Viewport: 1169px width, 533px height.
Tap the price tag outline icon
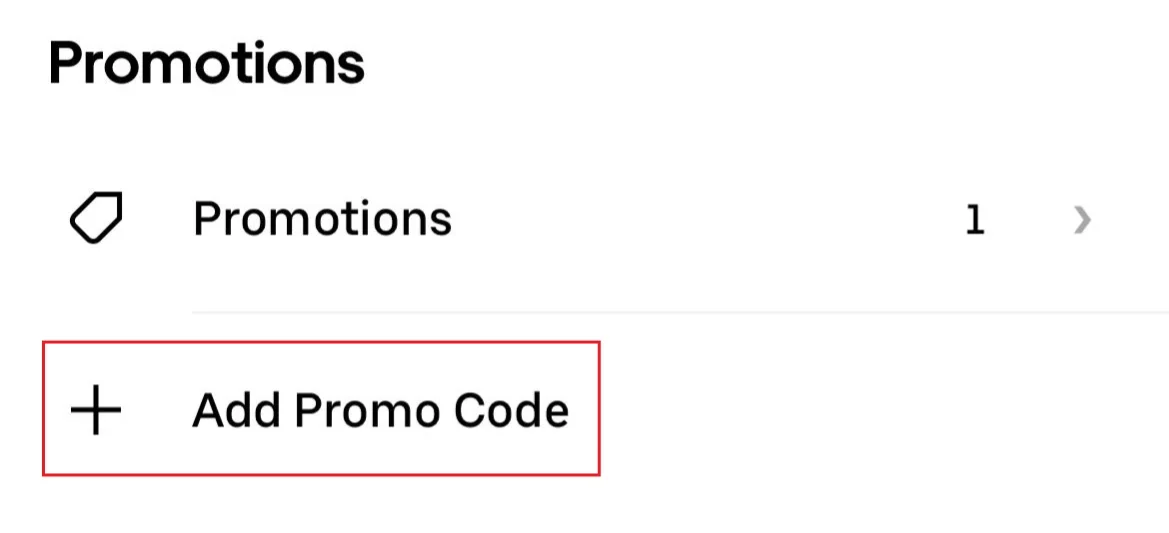pyautogui.click(x=96, y=219)
